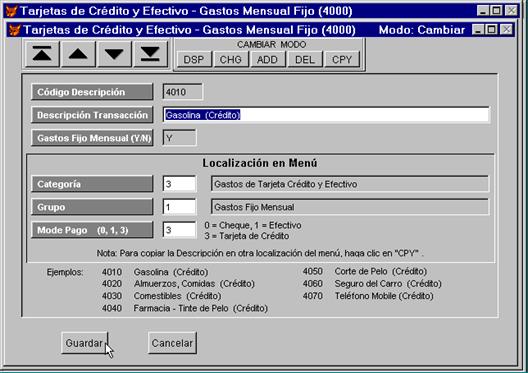Switch to CHG change mode
Screen dimensions: 528x373
231,60
